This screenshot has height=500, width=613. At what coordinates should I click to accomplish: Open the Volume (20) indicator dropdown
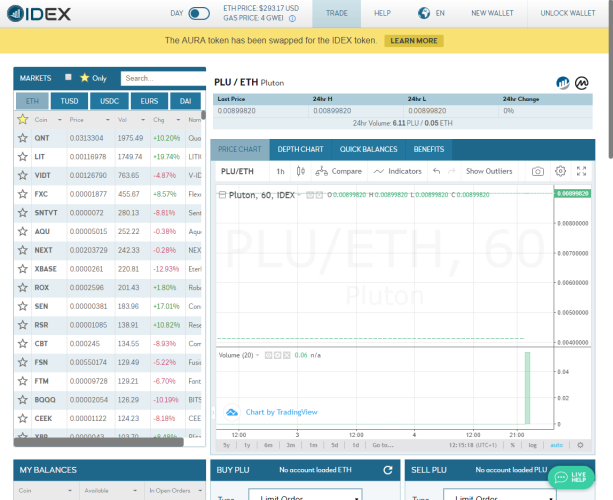(x=257, y=355)
